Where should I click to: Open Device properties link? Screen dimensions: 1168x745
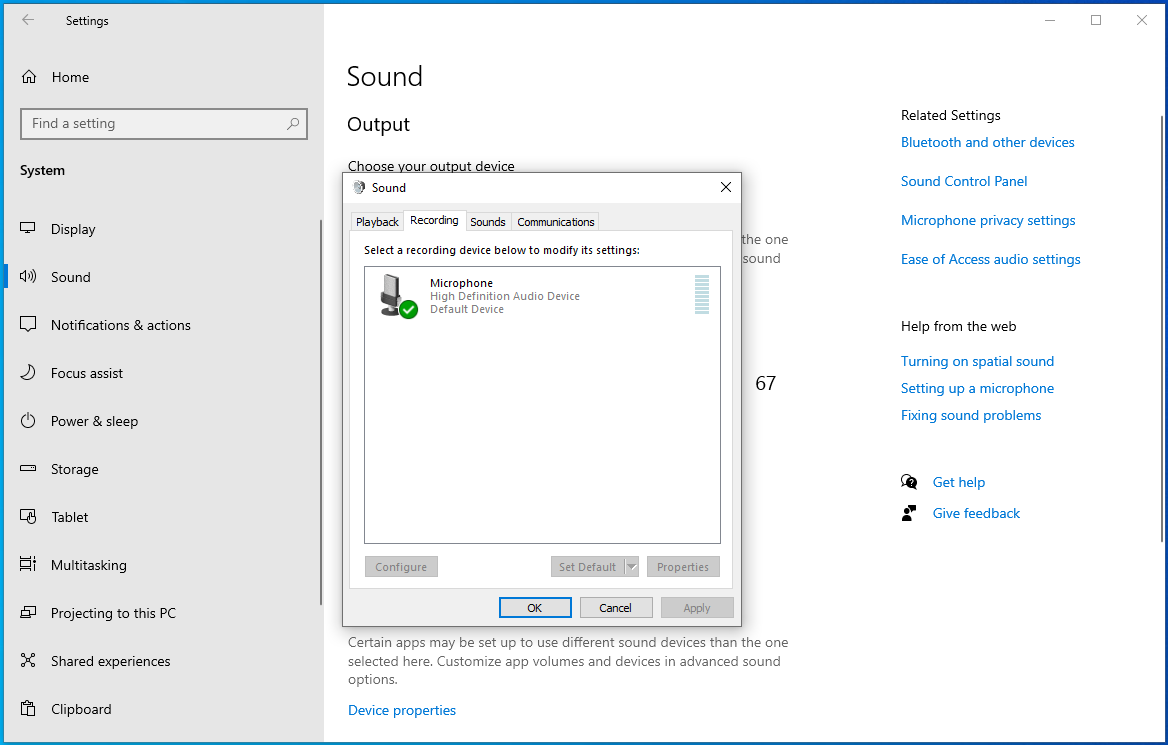coord(402,710)
